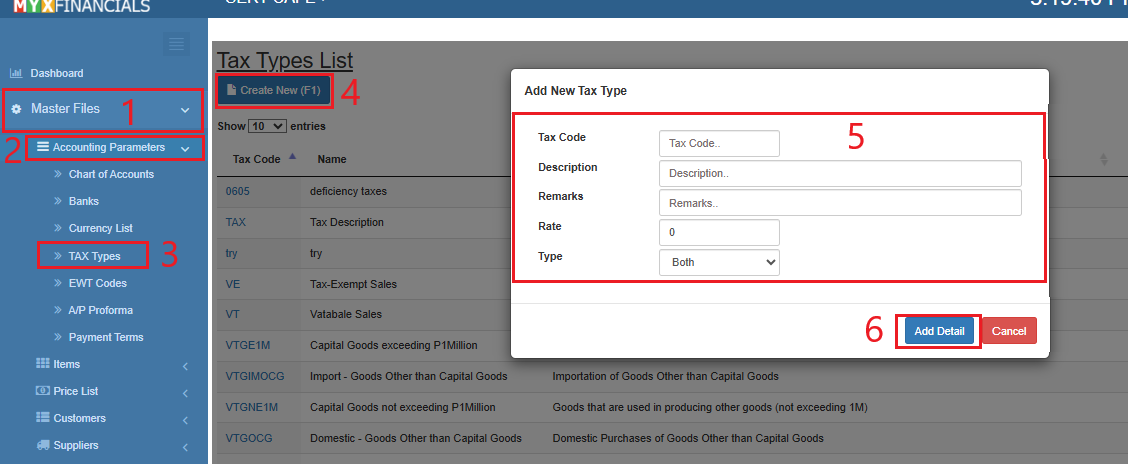Expand the Customers submenu chevron
This screenshot has width=1128, height=464.
click(185, 420)
